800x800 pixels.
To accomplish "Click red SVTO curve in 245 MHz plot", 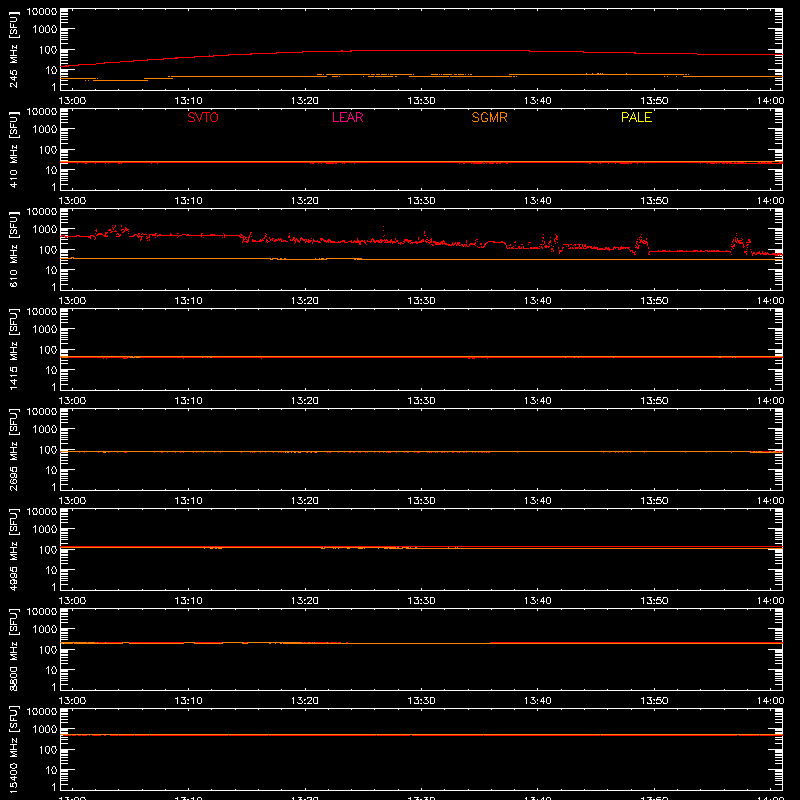I will tap(421, 51).
